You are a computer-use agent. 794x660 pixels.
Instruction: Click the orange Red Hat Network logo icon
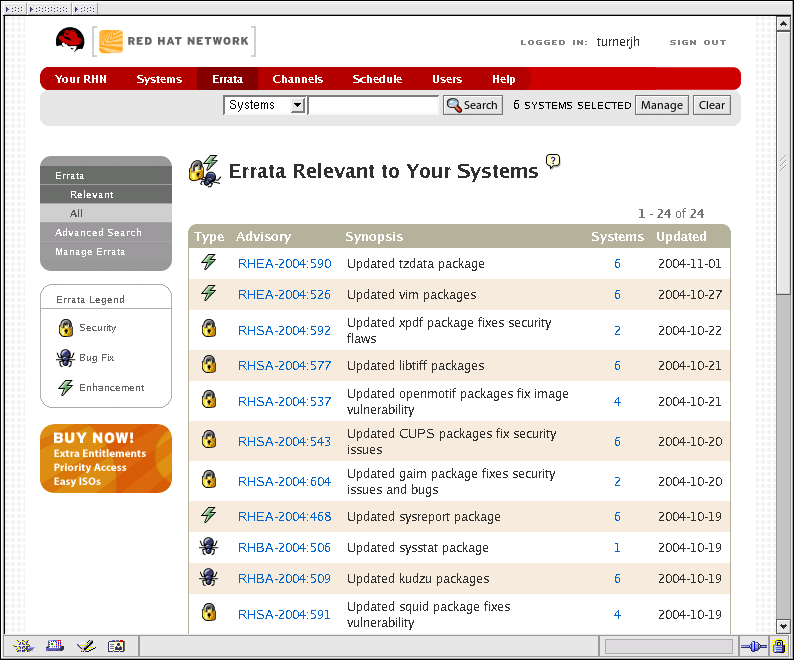[x=110, y=42]
